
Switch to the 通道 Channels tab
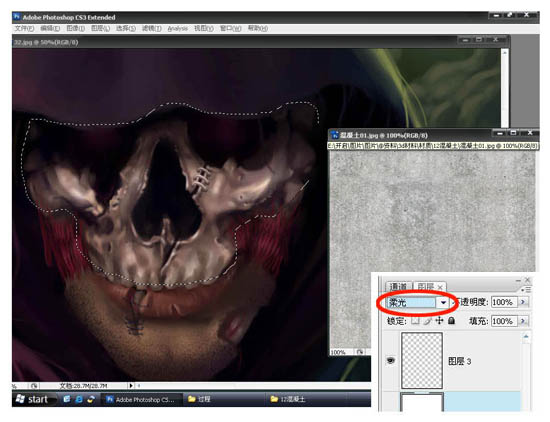(x=398, y=287)
